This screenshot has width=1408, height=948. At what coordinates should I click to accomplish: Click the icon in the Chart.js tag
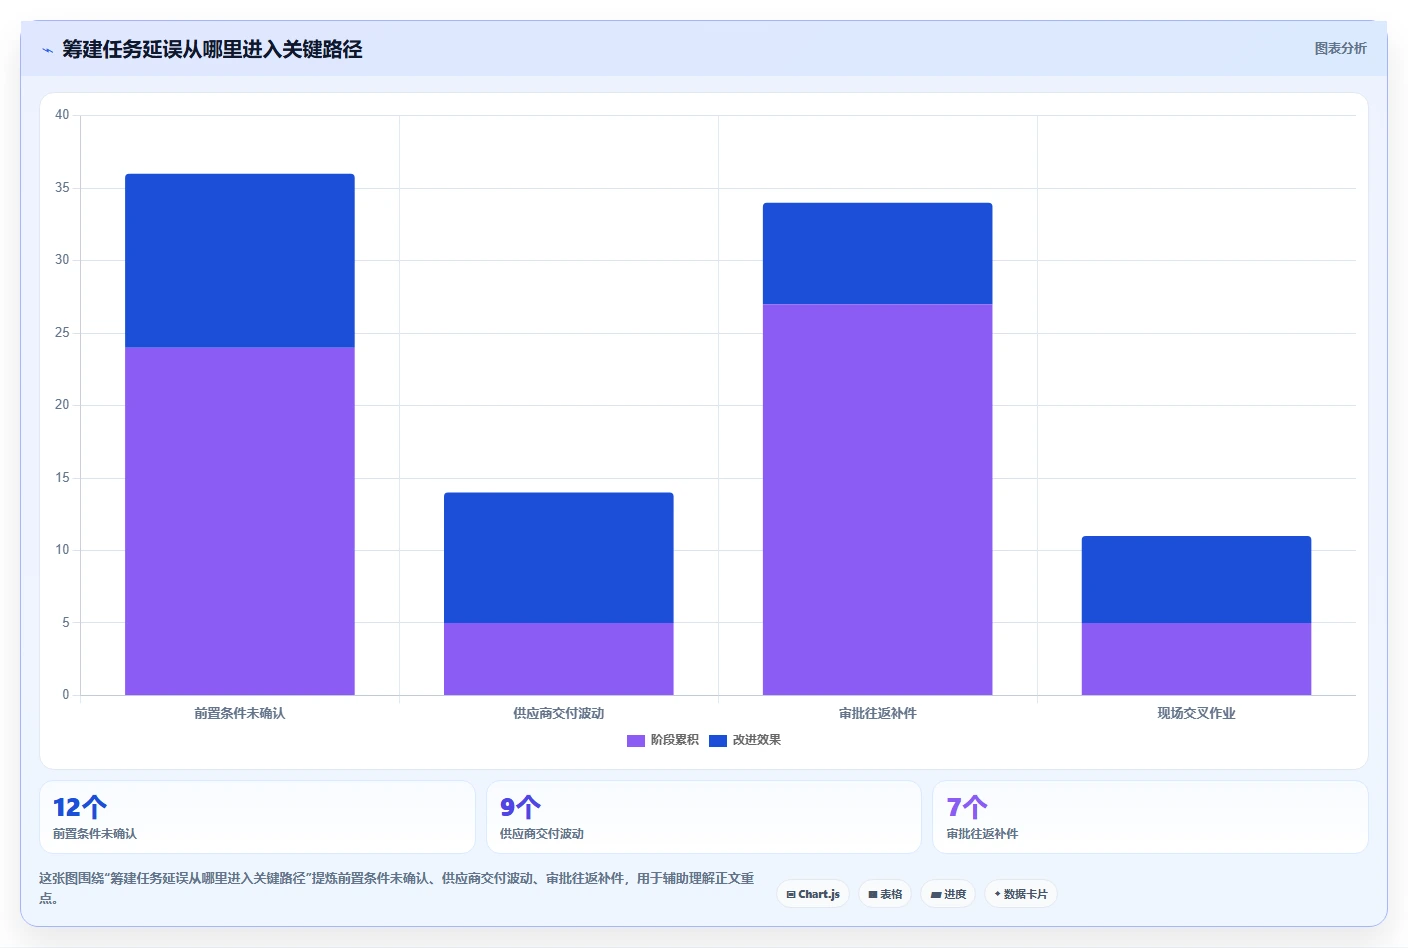pos(791,895)
